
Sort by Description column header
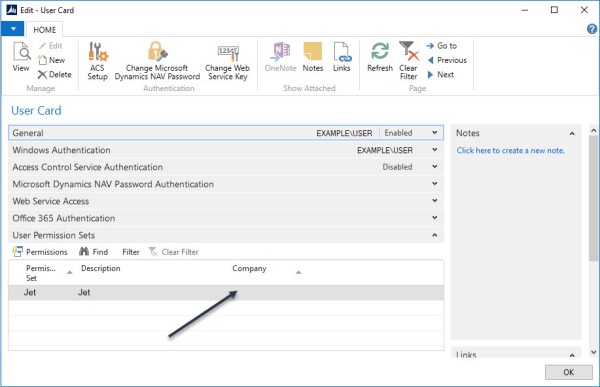[101, 268]
